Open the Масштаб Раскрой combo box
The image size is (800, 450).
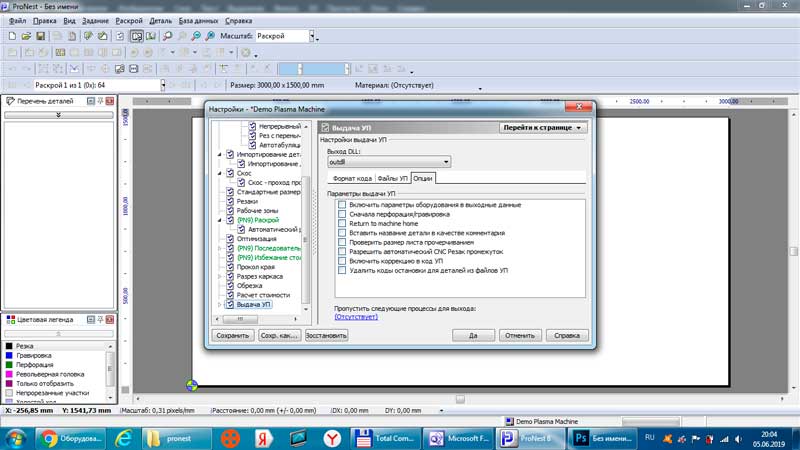312,36
